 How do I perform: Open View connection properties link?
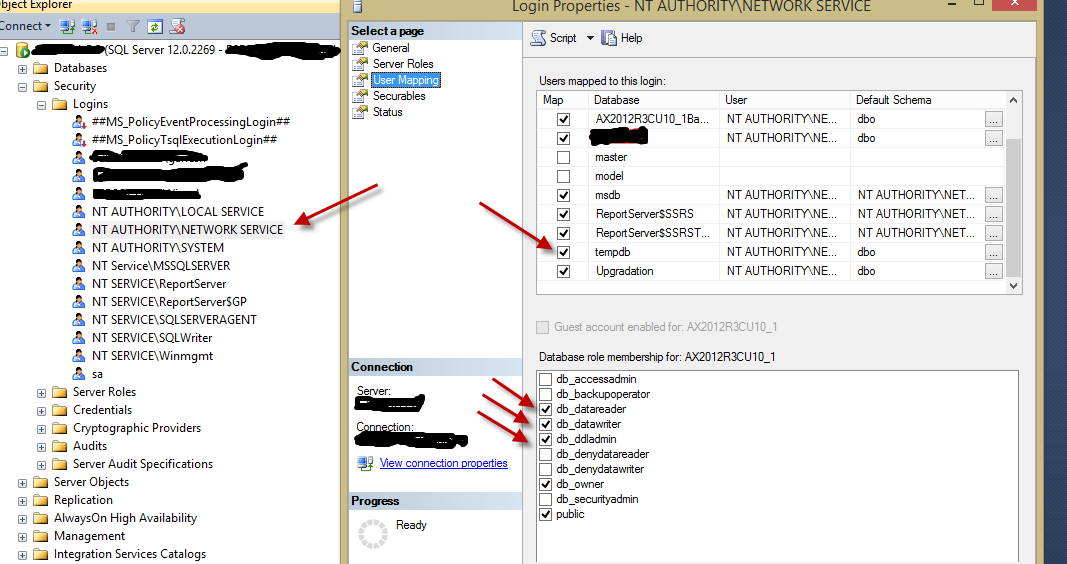click(444, 463)
